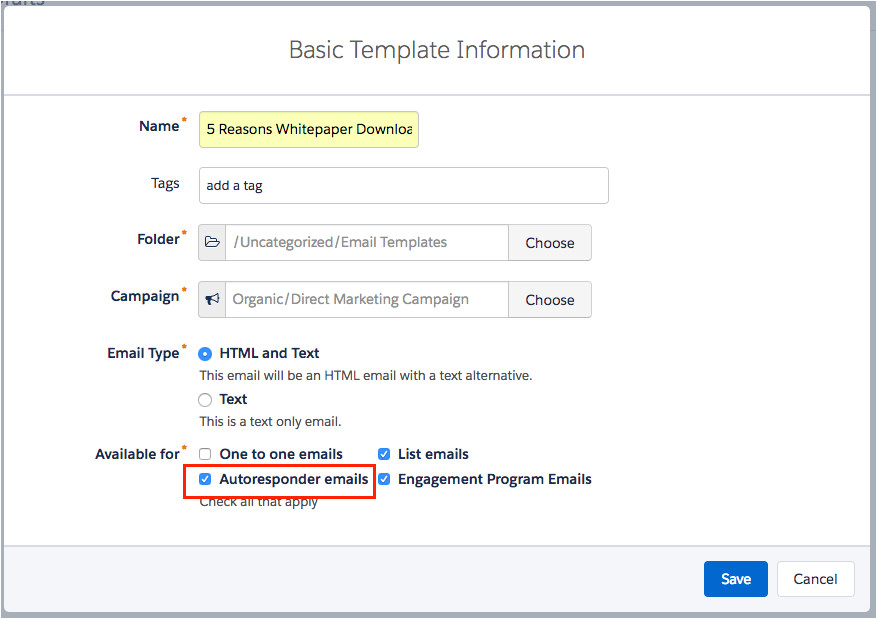Image resolution: width=877 pixels, height=619 pixels.
Task: Enable the One to one emails checkbox
Action: pyautogui.click(x=205, y=454)
